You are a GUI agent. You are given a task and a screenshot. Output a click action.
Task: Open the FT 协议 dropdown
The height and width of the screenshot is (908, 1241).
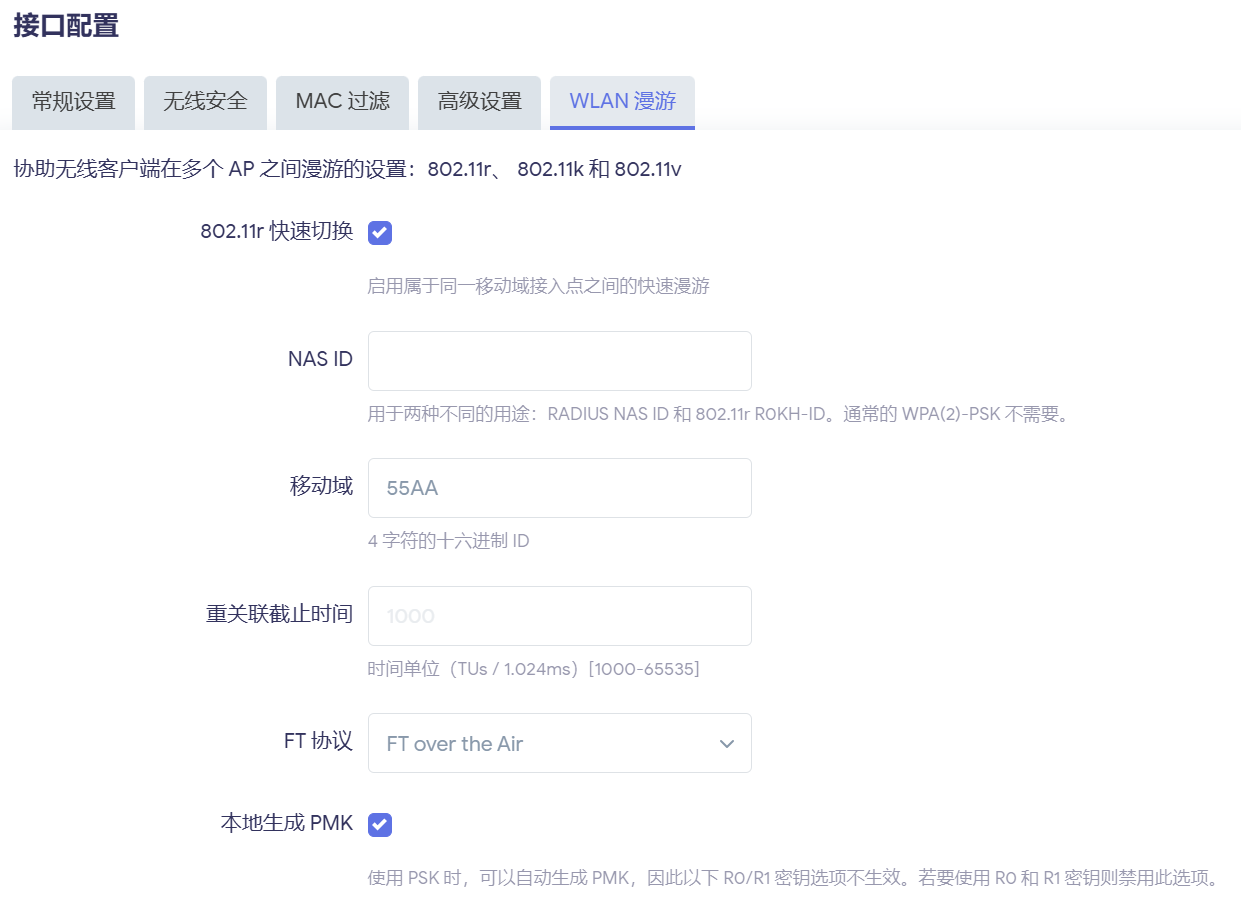pyautogui.click(x=559, y=743)
